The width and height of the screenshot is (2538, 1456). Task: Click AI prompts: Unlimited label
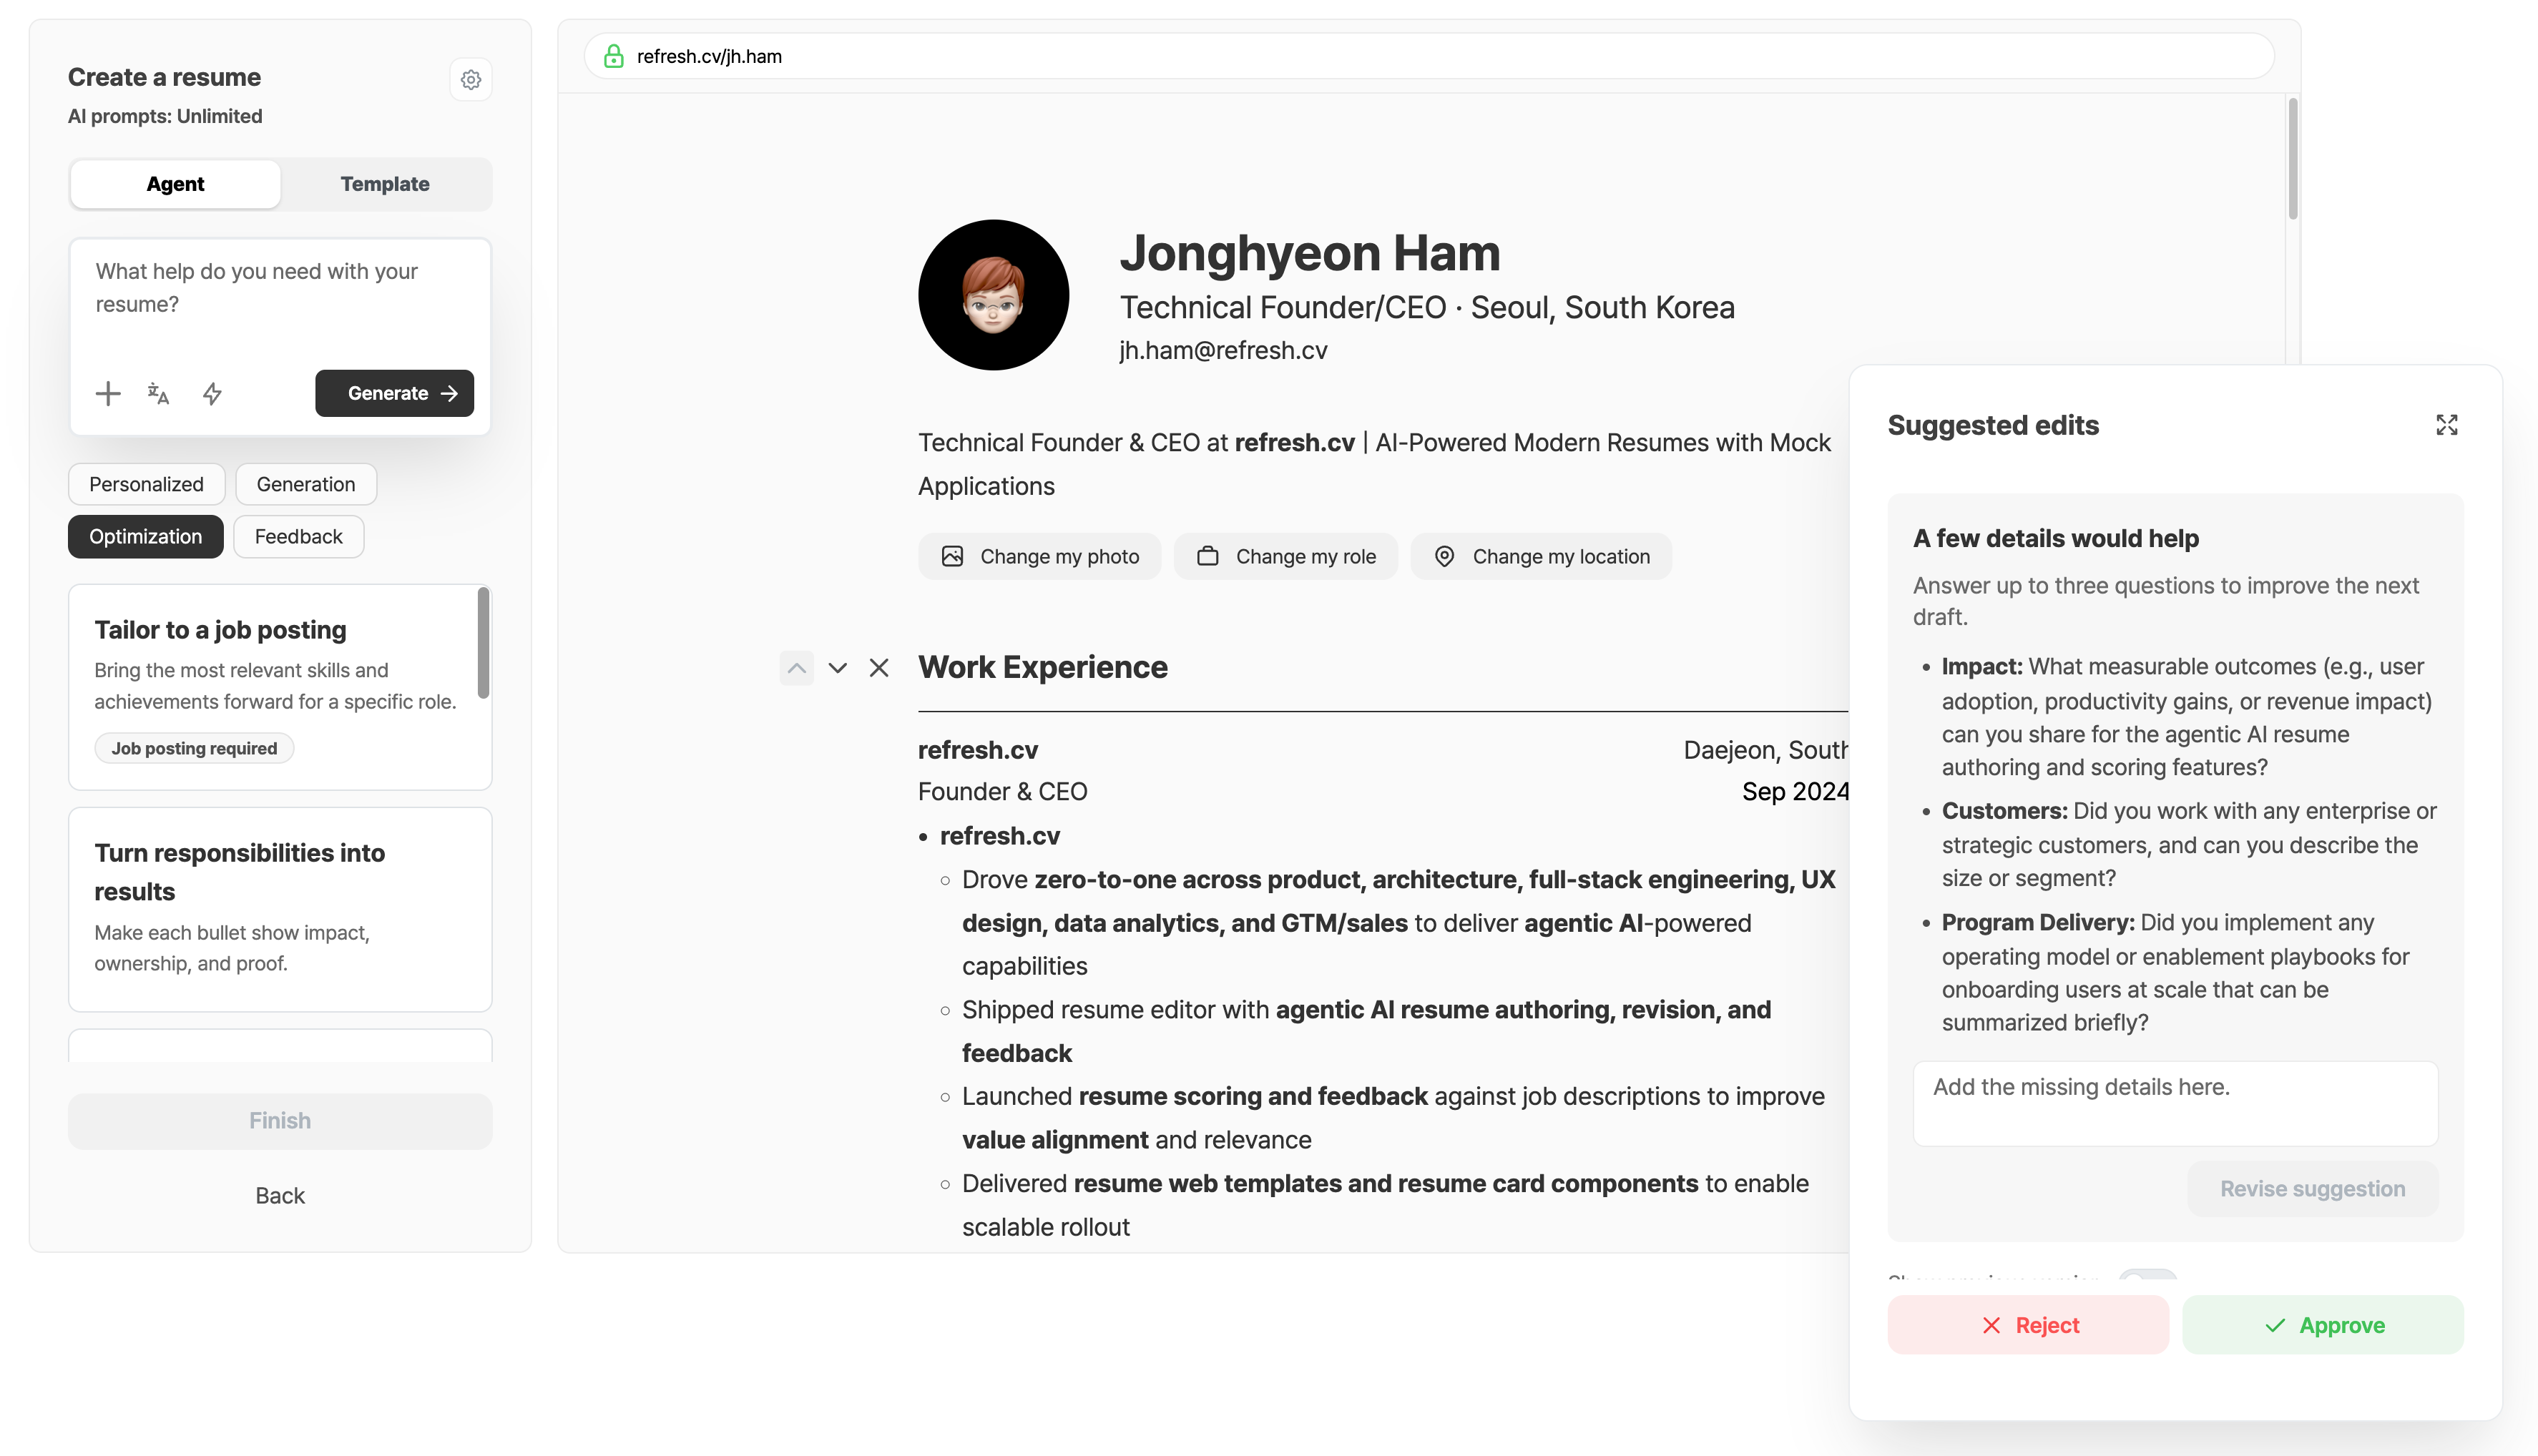[165, 116]
